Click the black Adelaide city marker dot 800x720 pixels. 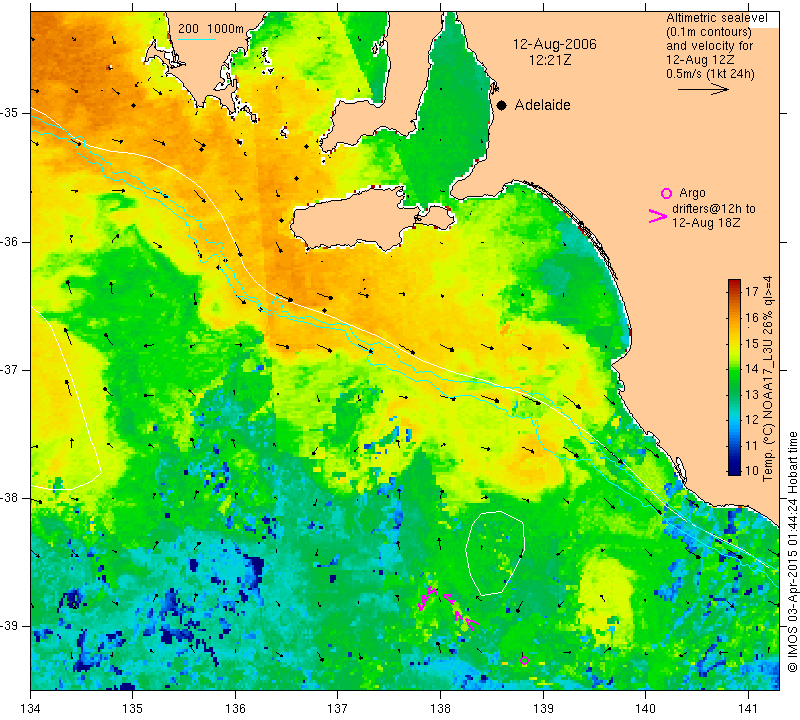[x=502, y=105]
